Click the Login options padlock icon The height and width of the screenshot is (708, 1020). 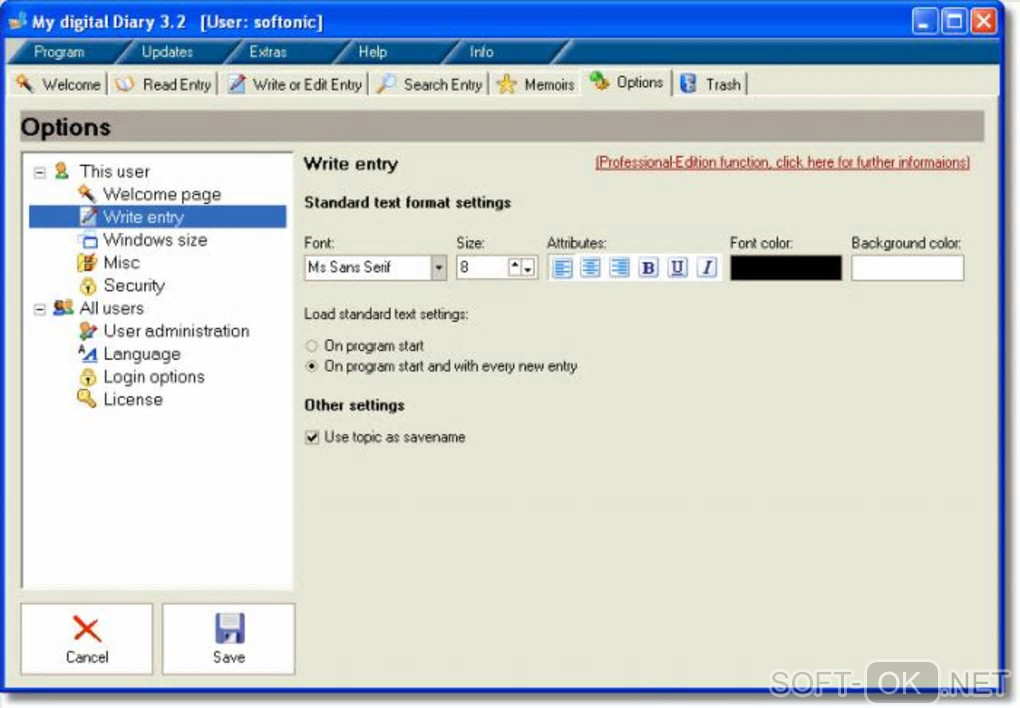coord(88,377)
